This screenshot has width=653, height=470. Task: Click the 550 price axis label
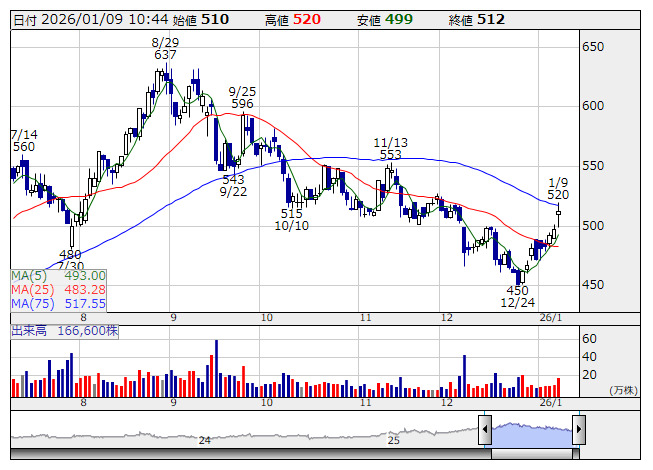tap(593, 166)
